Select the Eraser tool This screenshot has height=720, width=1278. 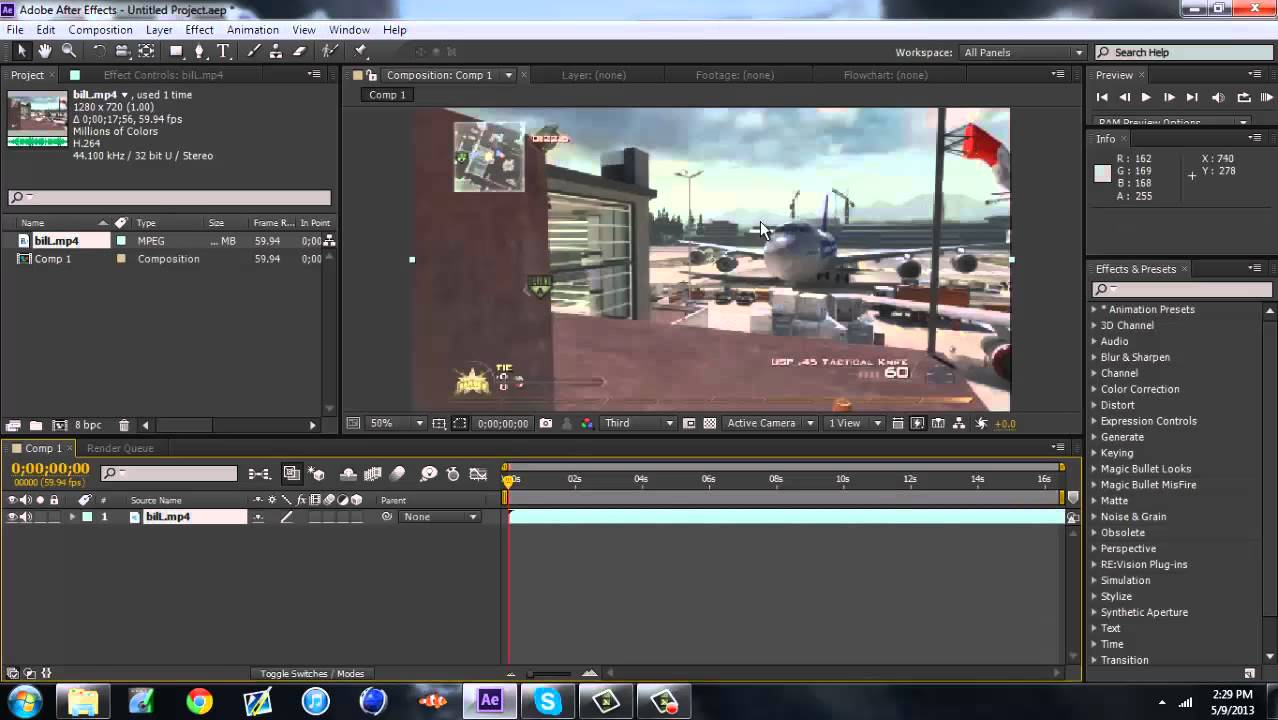[299, 52]
